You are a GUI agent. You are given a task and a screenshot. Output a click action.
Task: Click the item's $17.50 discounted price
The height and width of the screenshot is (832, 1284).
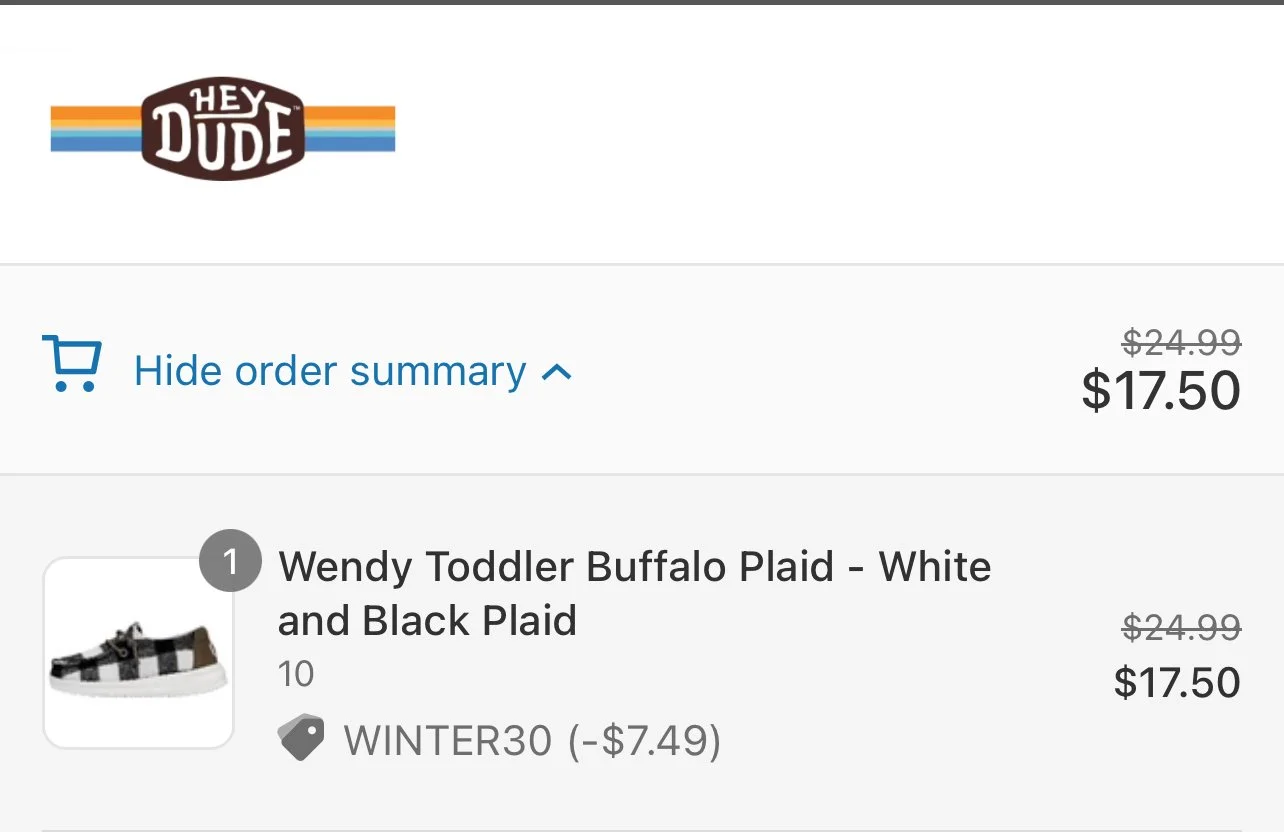tap(1177, 682)
